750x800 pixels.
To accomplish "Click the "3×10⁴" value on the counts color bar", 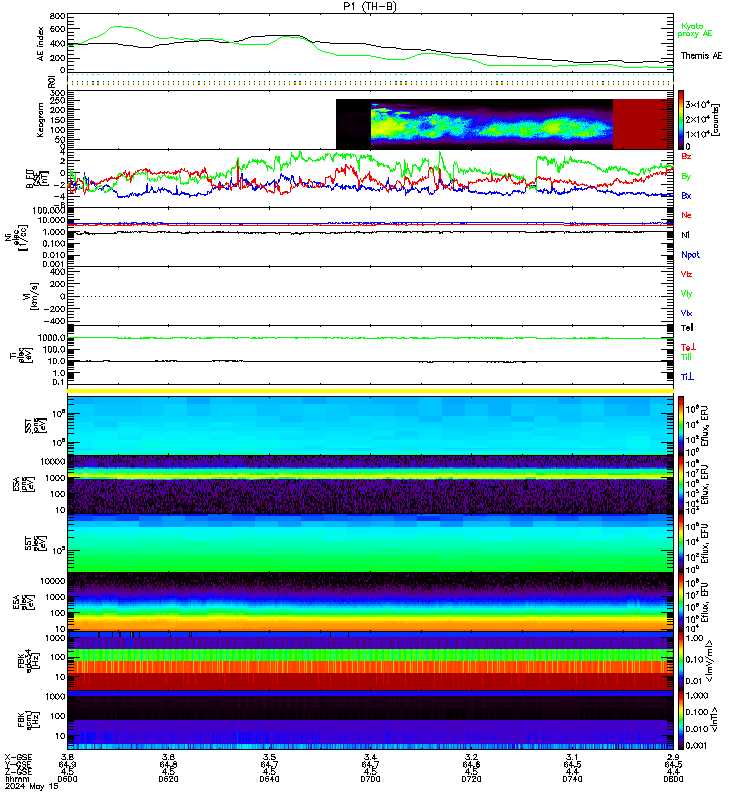I will [697, 105].
